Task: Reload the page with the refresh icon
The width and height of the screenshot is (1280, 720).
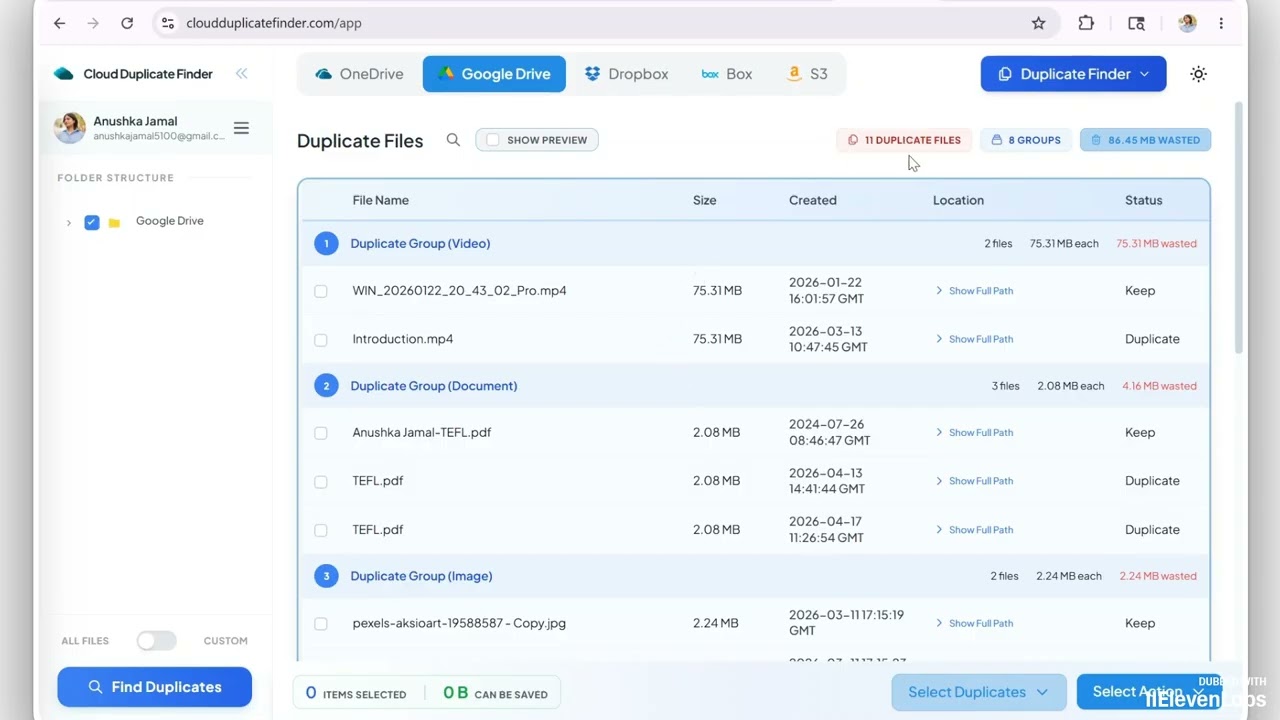Action: (127, 23)
